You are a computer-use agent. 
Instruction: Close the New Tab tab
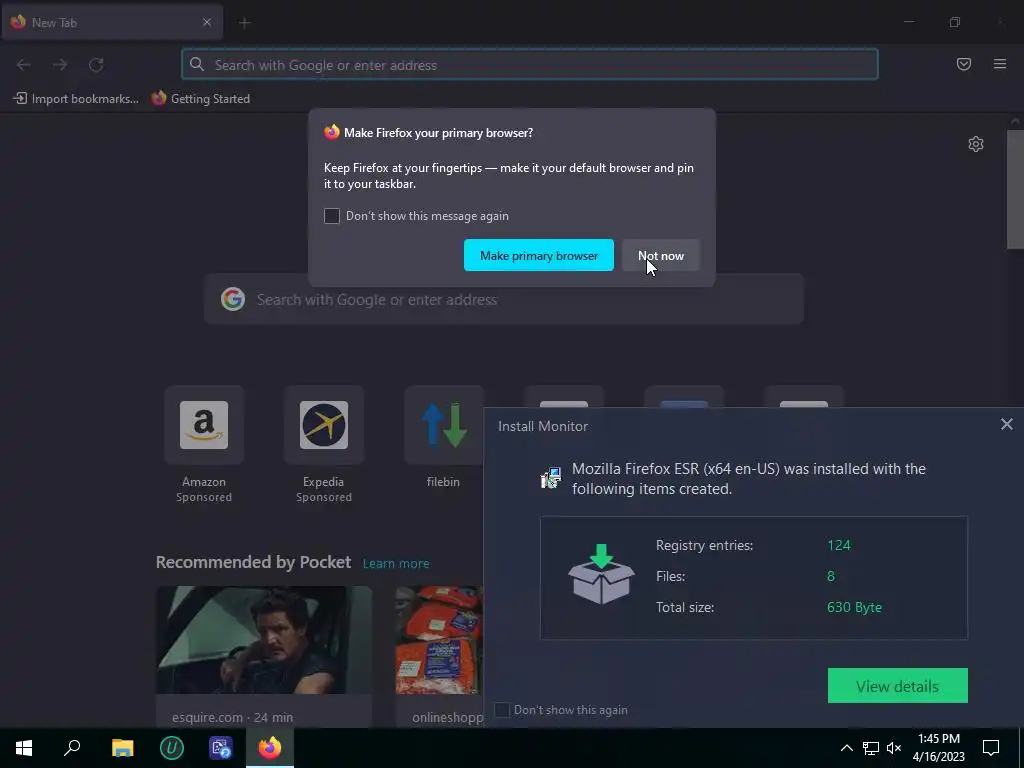(x=207, y=22)
